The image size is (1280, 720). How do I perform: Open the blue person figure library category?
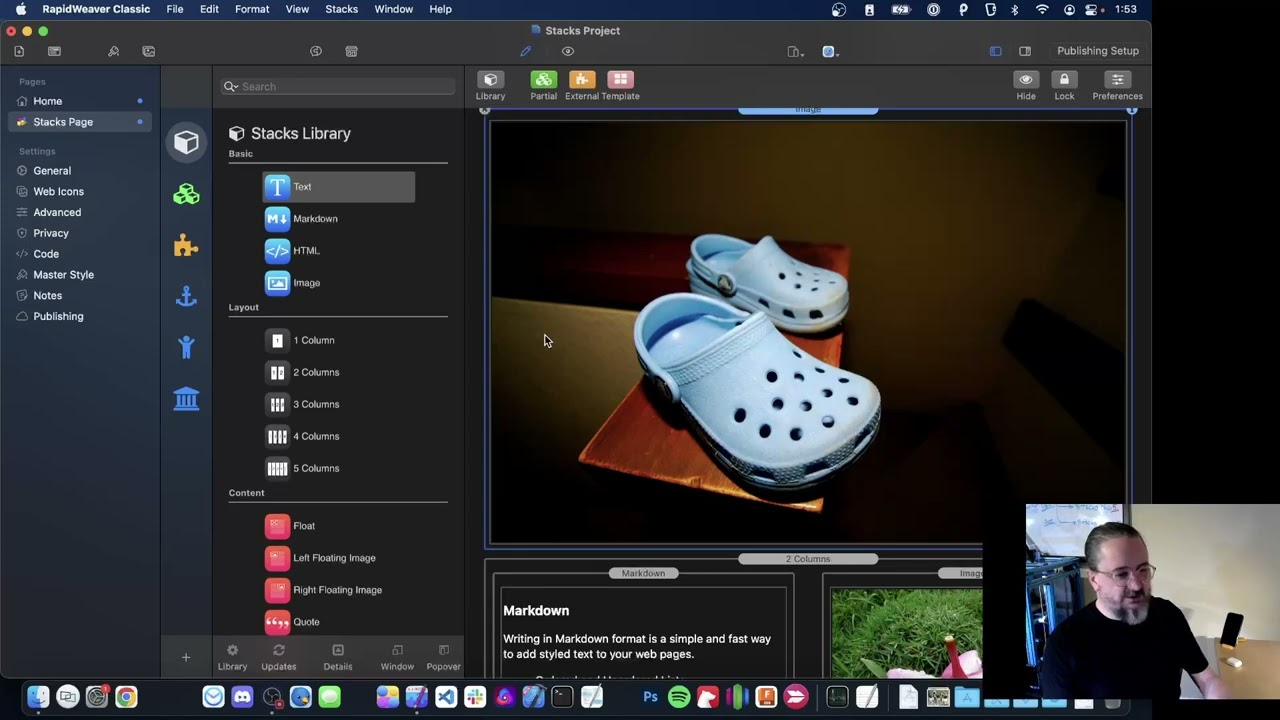pyautogui.click(x=186, y=347)
